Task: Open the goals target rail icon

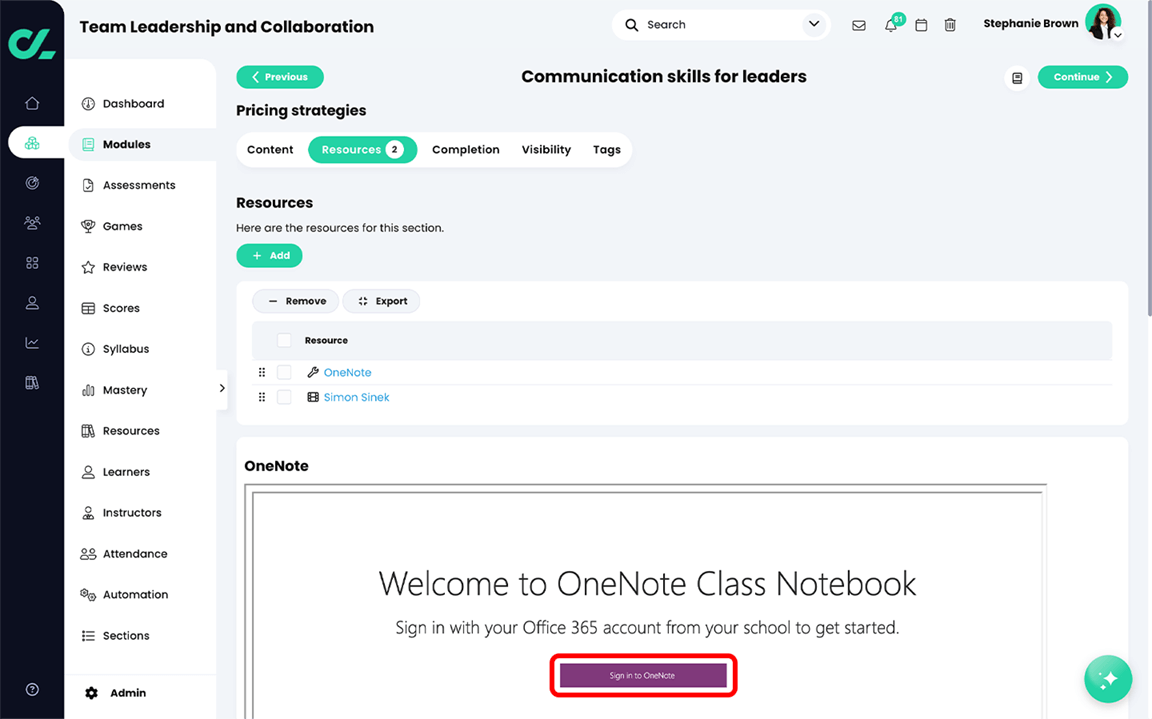Action: tap(32, 183)
